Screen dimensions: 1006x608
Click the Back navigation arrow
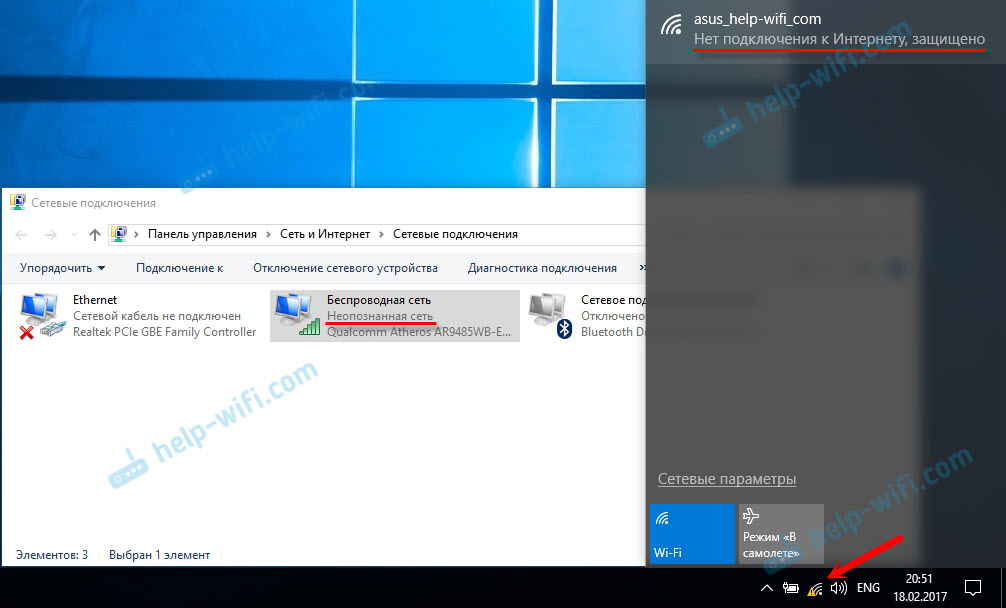[x=21, y=235]
